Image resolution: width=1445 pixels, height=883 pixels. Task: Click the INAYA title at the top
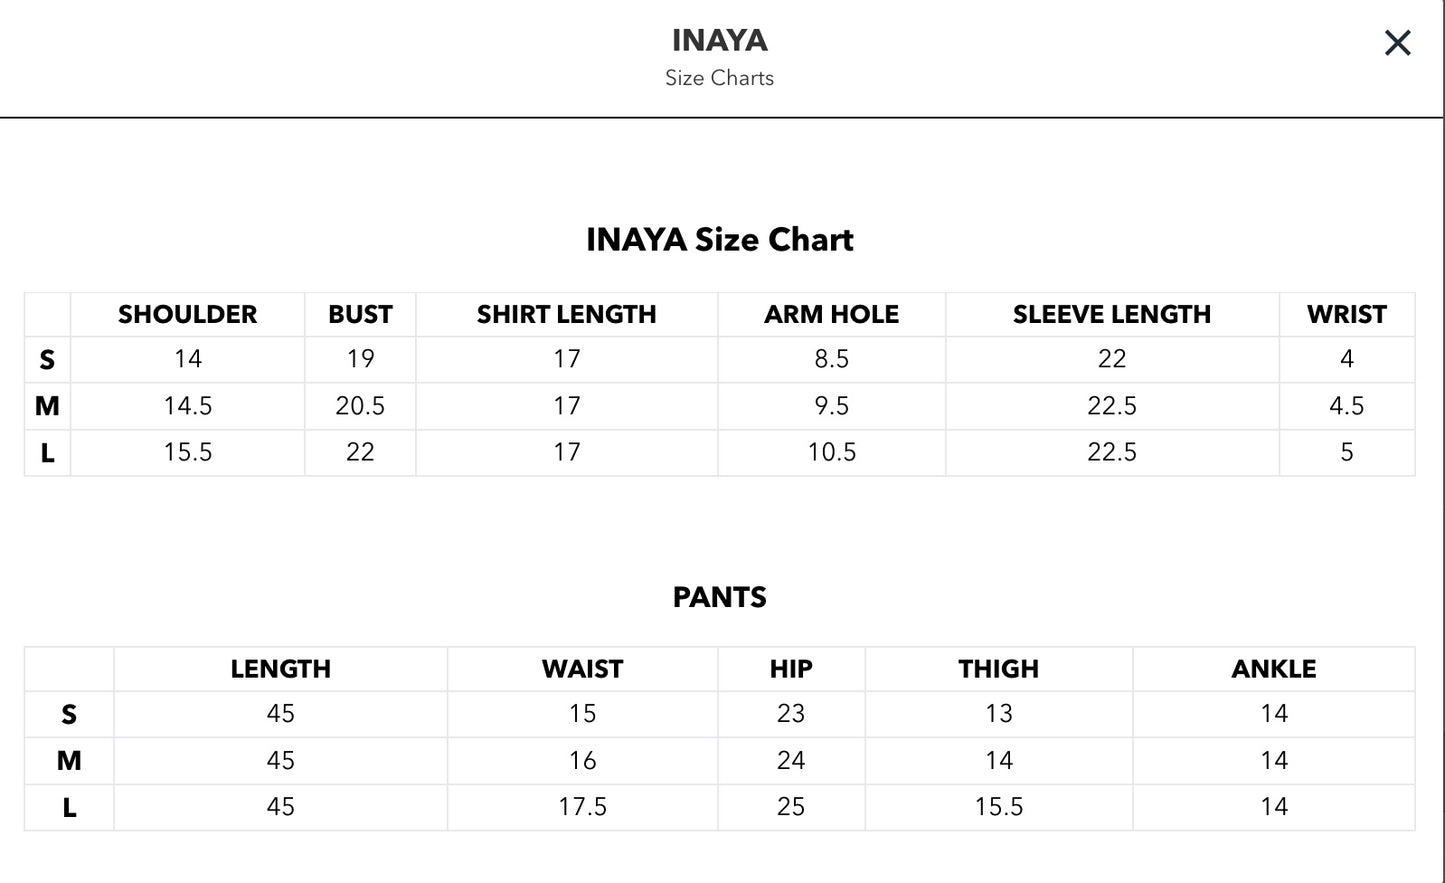[720, 40]
